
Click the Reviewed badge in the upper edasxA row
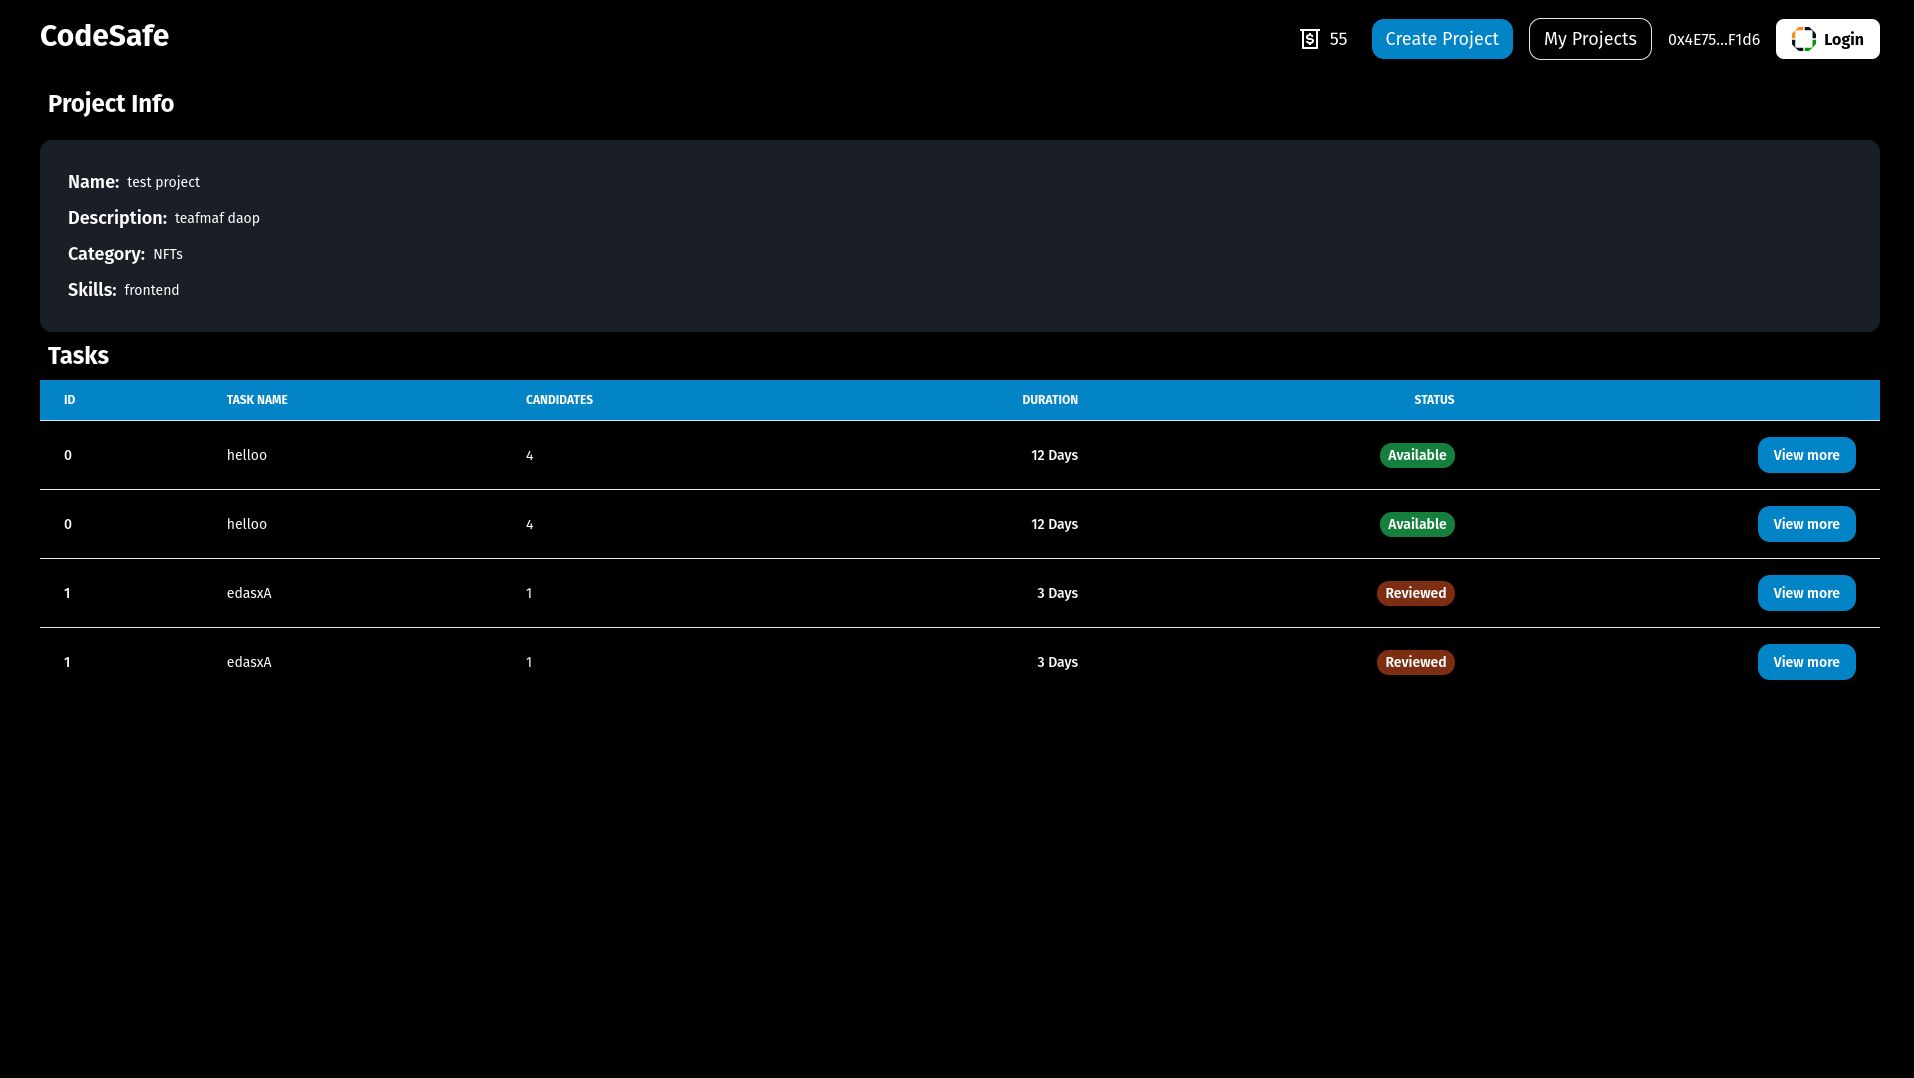(x=1415, y=593)
